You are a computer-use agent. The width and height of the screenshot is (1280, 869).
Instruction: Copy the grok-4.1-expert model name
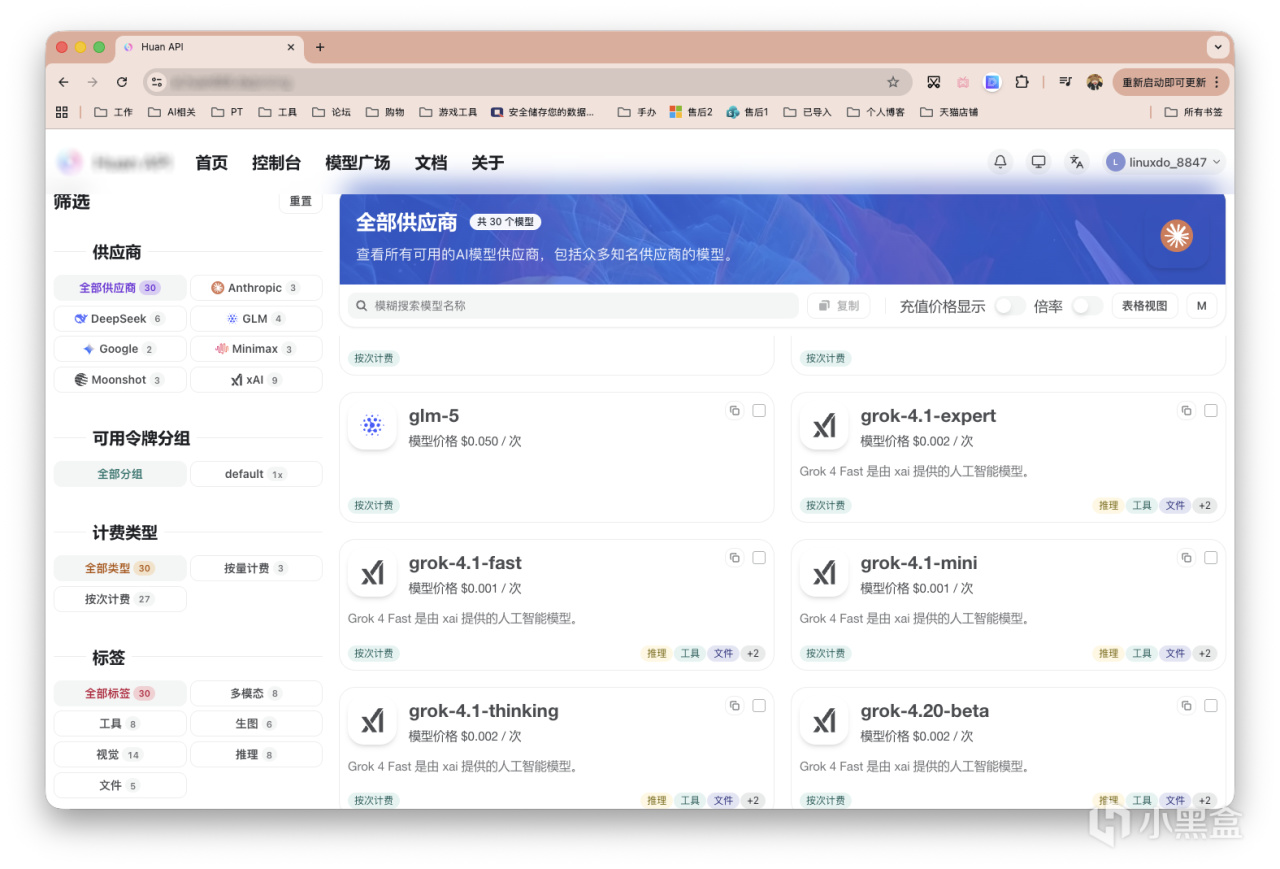click(x=1187, y=410)
